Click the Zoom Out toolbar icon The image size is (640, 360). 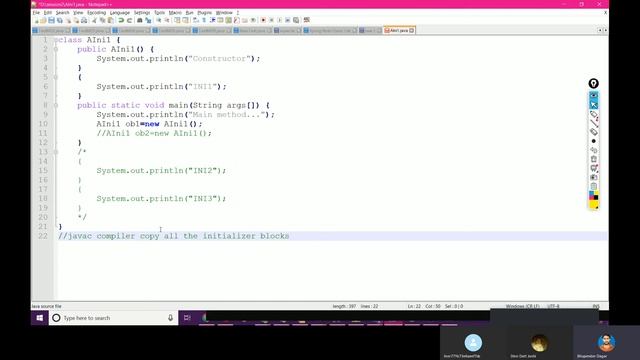click(167, 20)
